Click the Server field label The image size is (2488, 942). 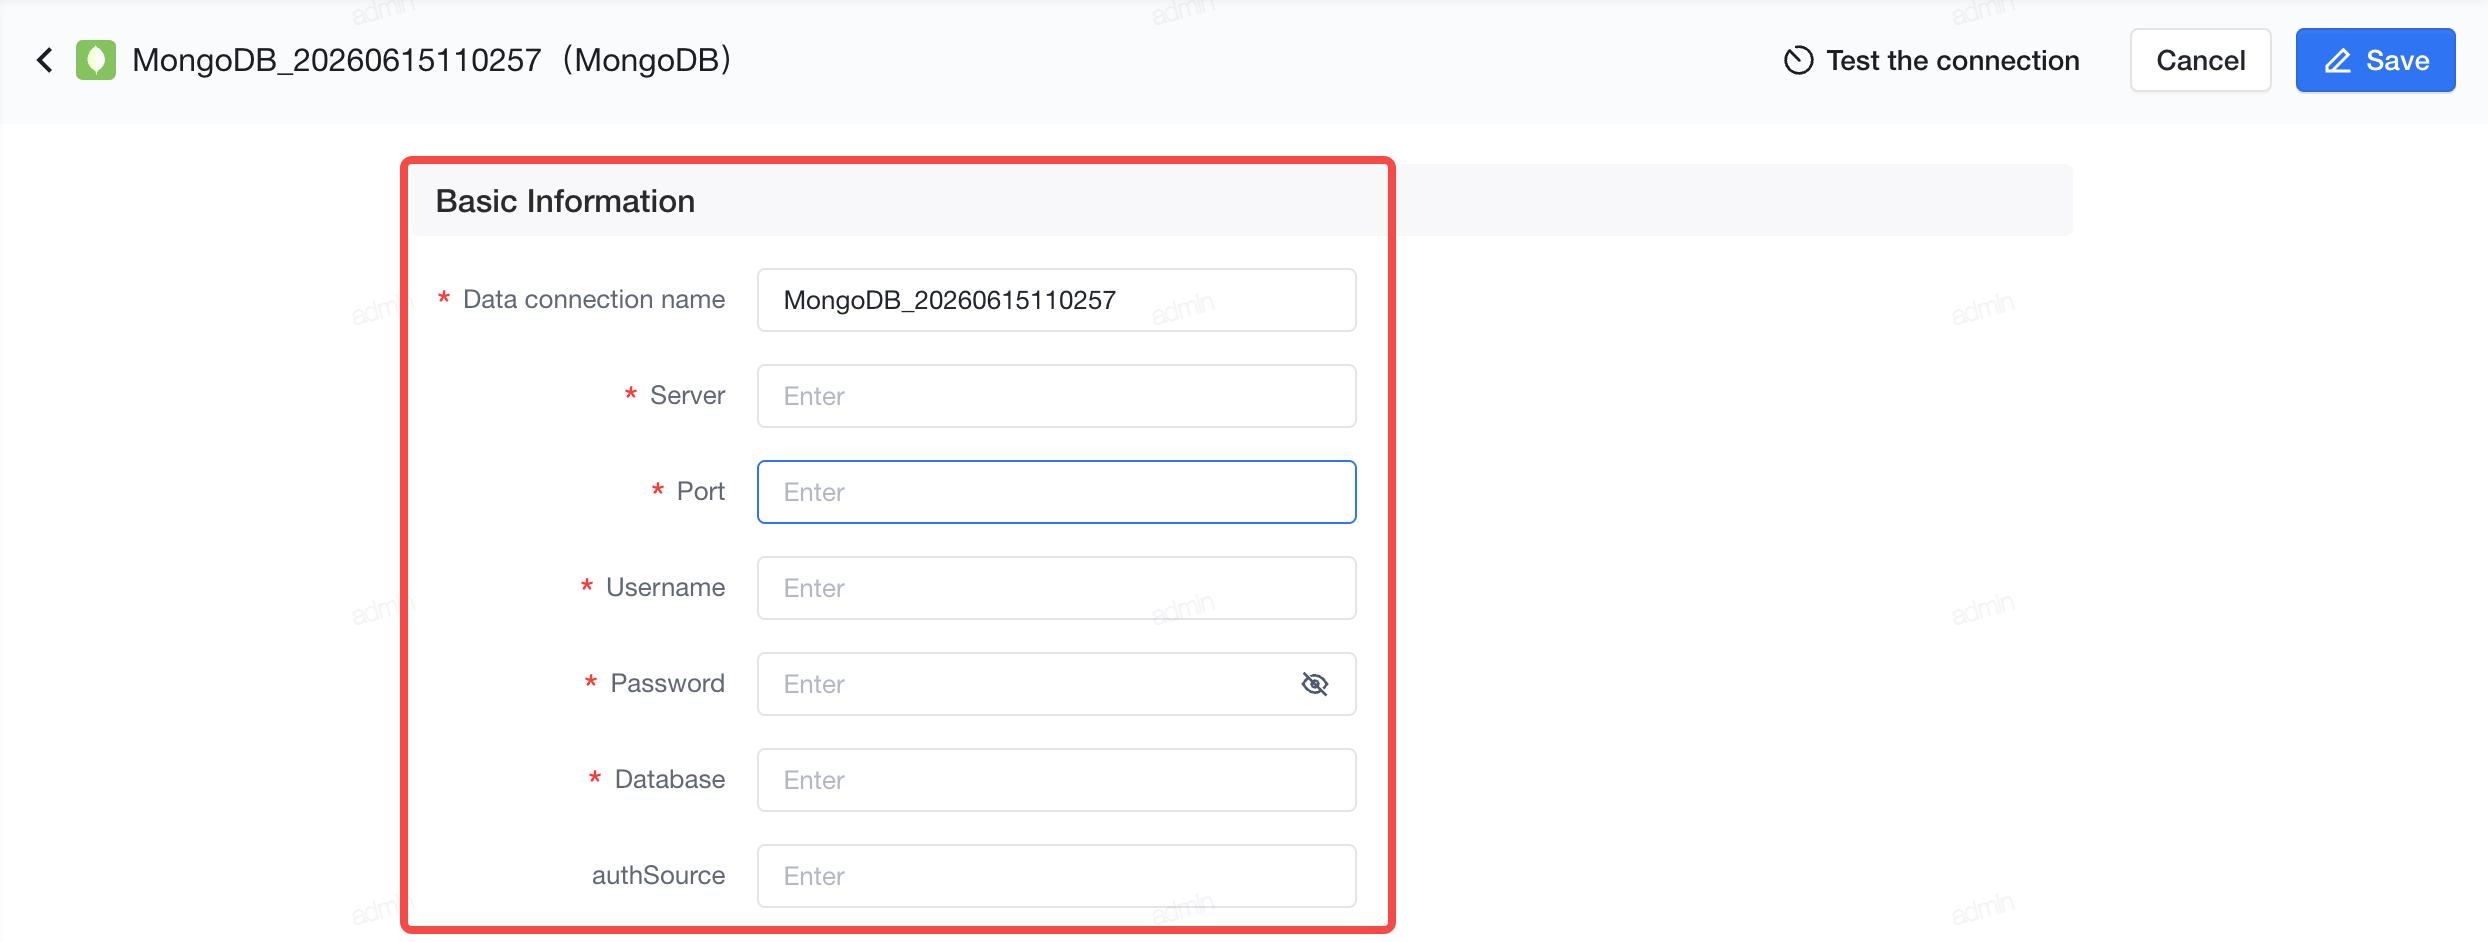[x=687, y=396]
